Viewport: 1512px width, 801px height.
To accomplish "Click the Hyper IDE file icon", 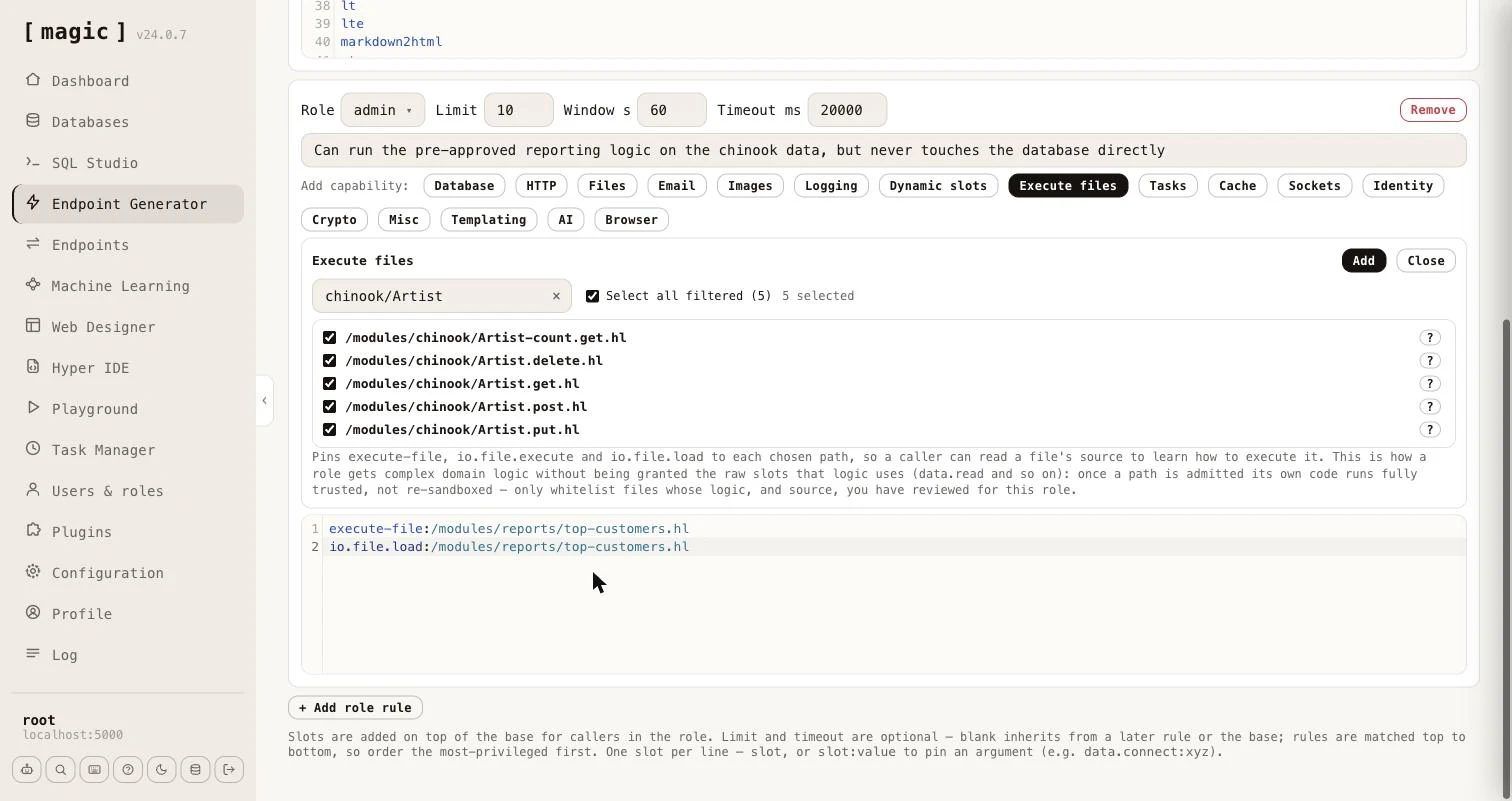I will point(33,367).
